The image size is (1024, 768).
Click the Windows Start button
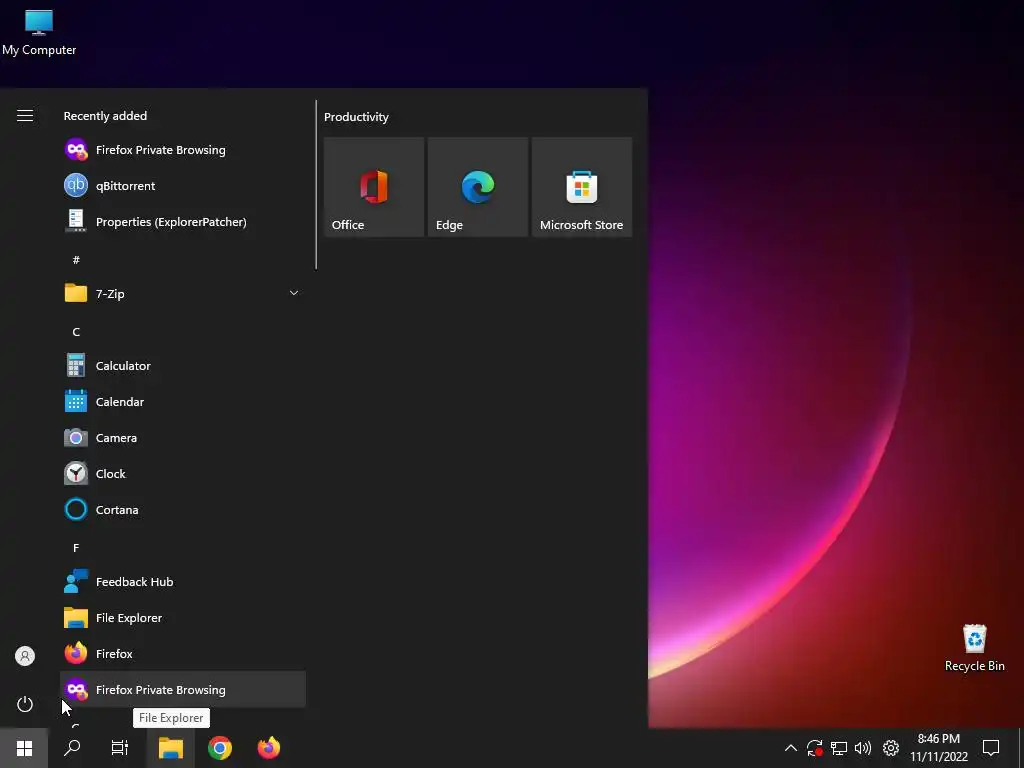click(x=24, y=748)
